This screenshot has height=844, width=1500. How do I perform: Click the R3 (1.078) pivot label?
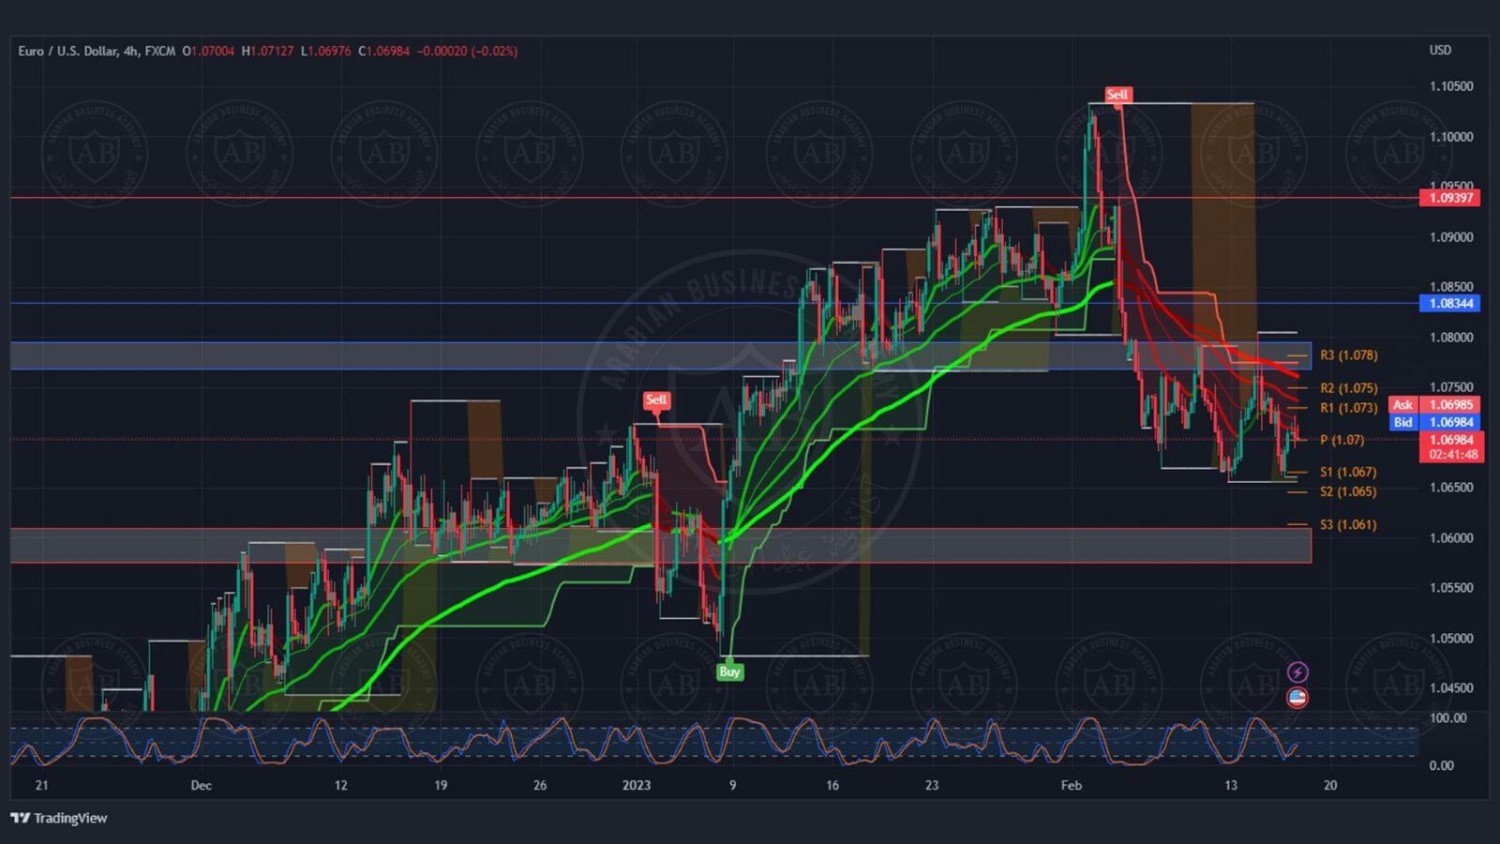1348,355
